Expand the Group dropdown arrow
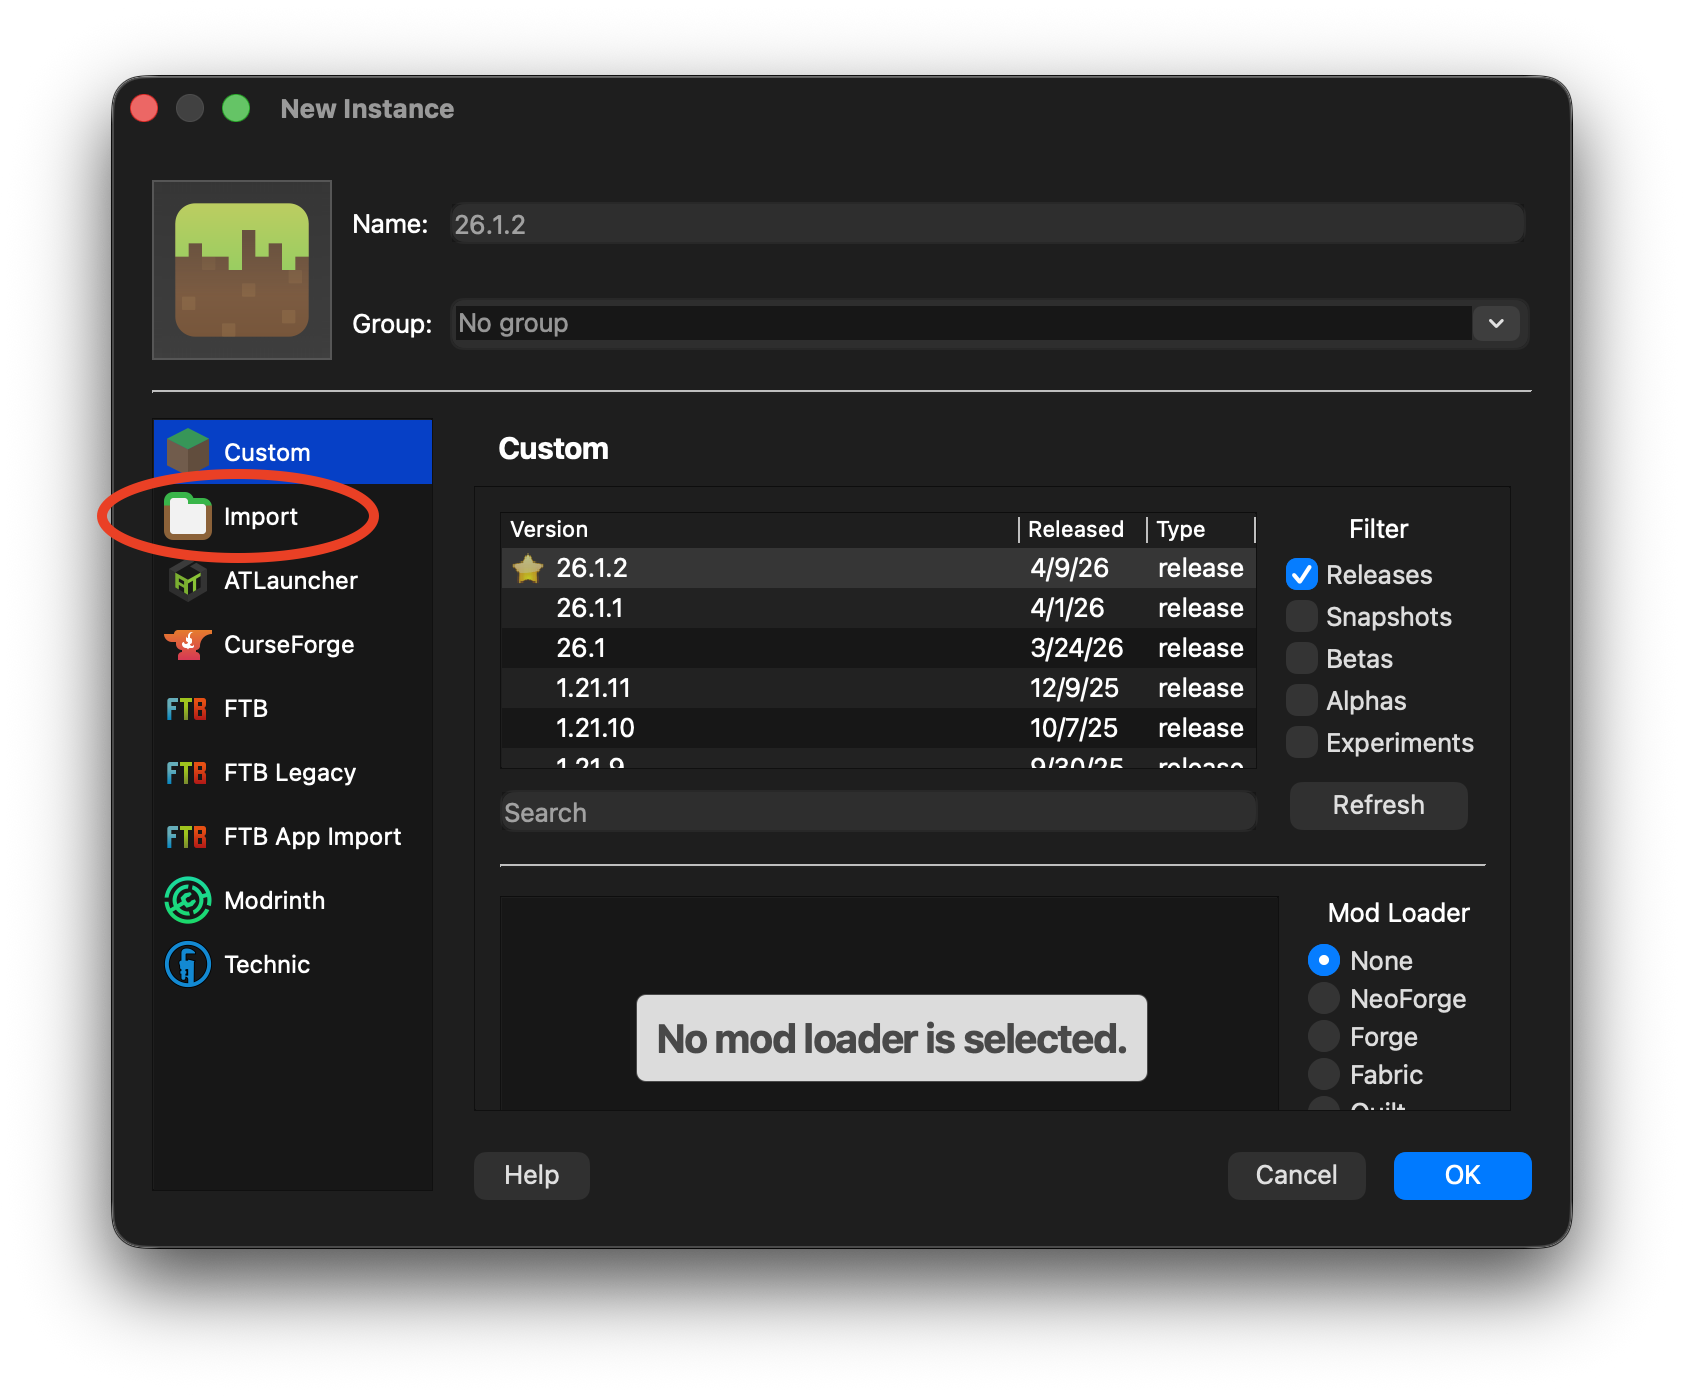The width and height of the screenshot is (1684, 1396). click(x=1496, y=324)
